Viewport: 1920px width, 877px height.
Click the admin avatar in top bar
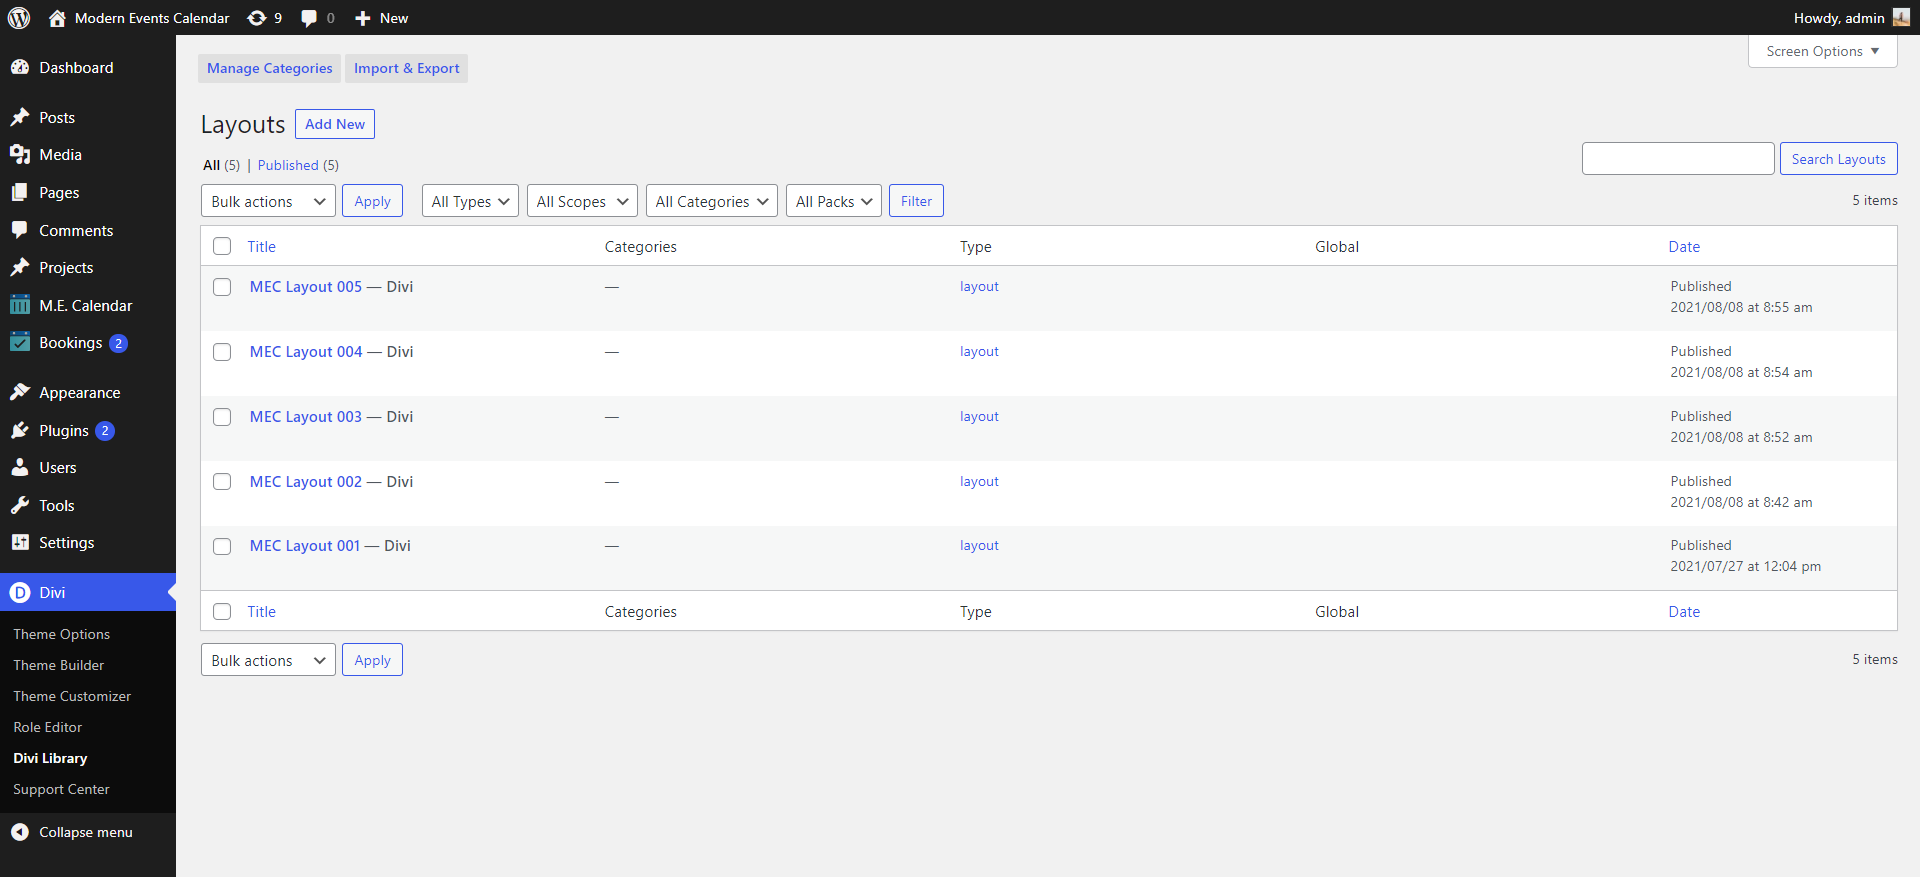[x=1901, y=18]
